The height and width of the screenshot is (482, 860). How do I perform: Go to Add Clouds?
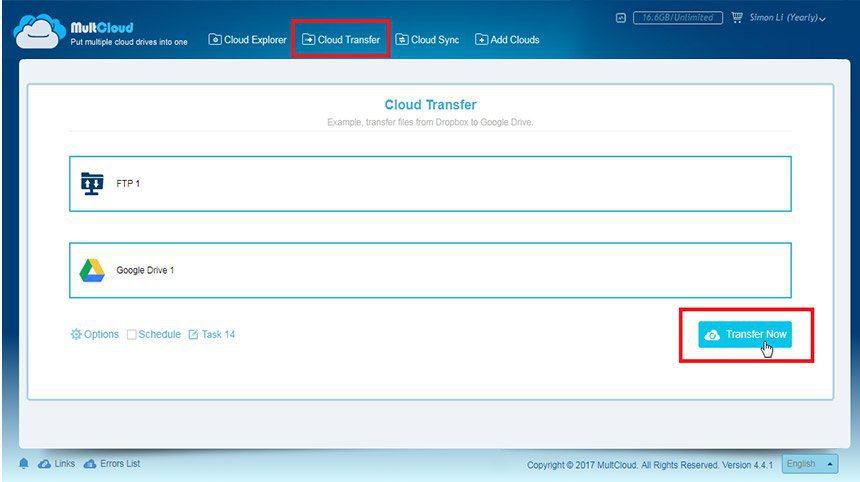click(507, 39)
